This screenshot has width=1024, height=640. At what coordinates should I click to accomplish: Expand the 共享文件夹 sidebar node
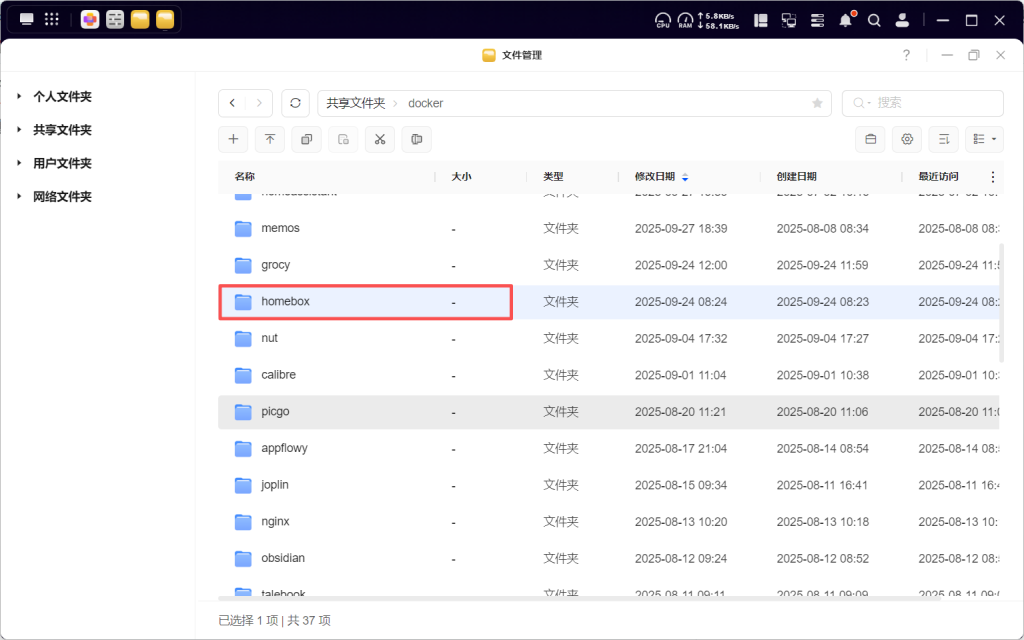pyautogui.click(x=19, y=130)
